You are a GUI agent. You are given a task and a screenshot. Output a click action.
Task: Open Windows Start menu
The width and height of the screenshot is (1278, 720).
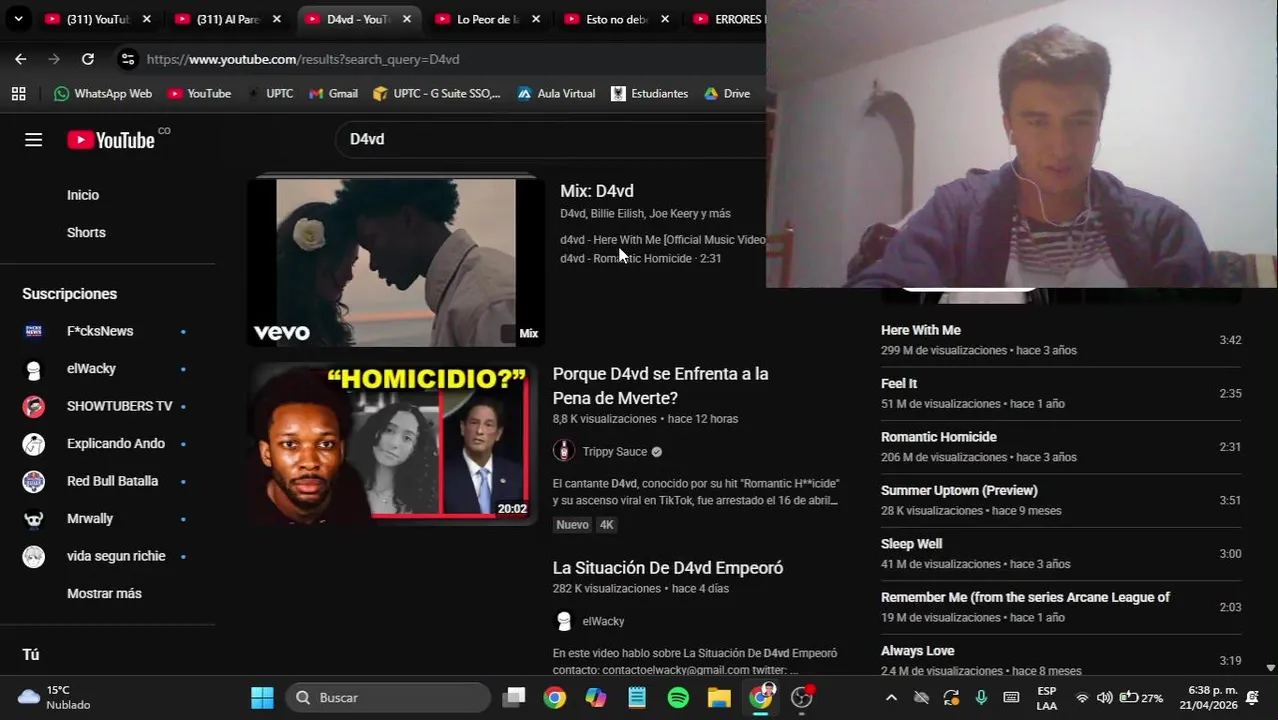pyautogui.click(x=262, y=698)
